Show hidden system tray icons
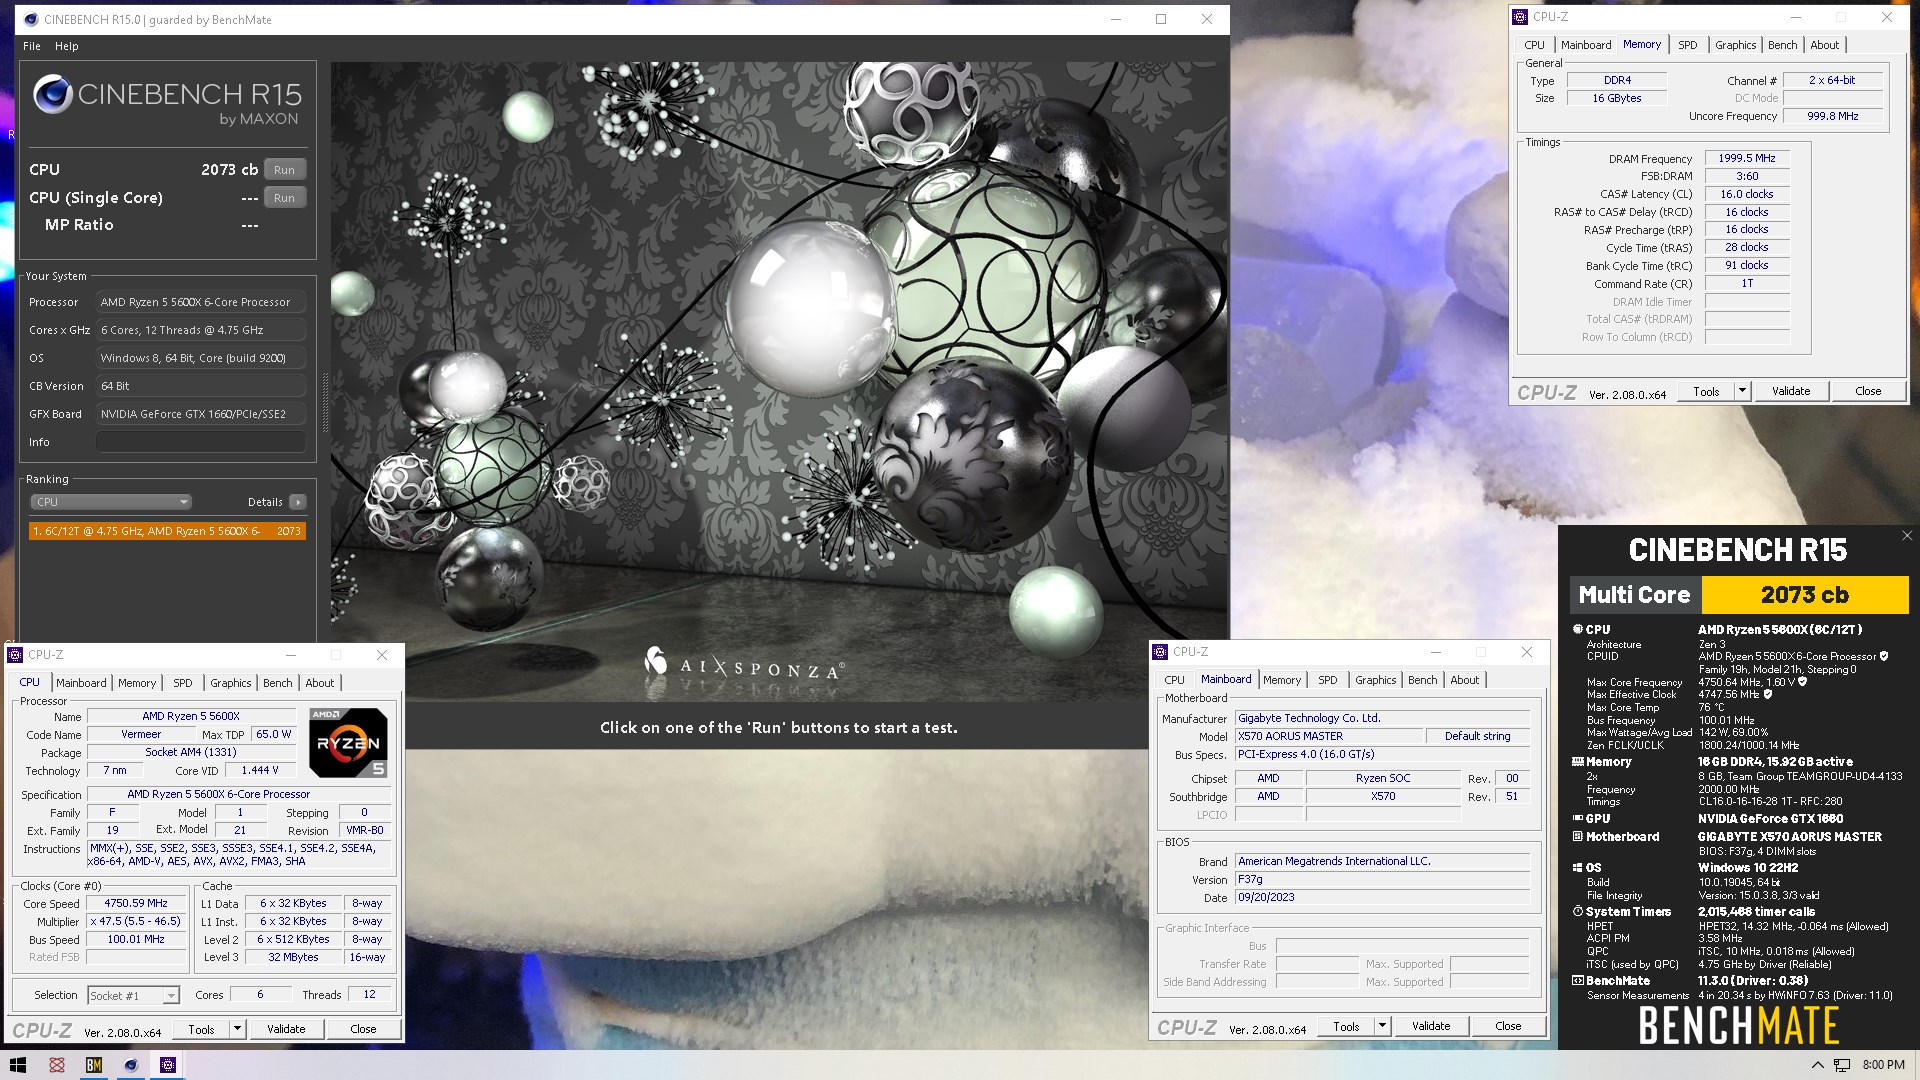Screen dimensions: 1920x1080 point(1817,1065)
